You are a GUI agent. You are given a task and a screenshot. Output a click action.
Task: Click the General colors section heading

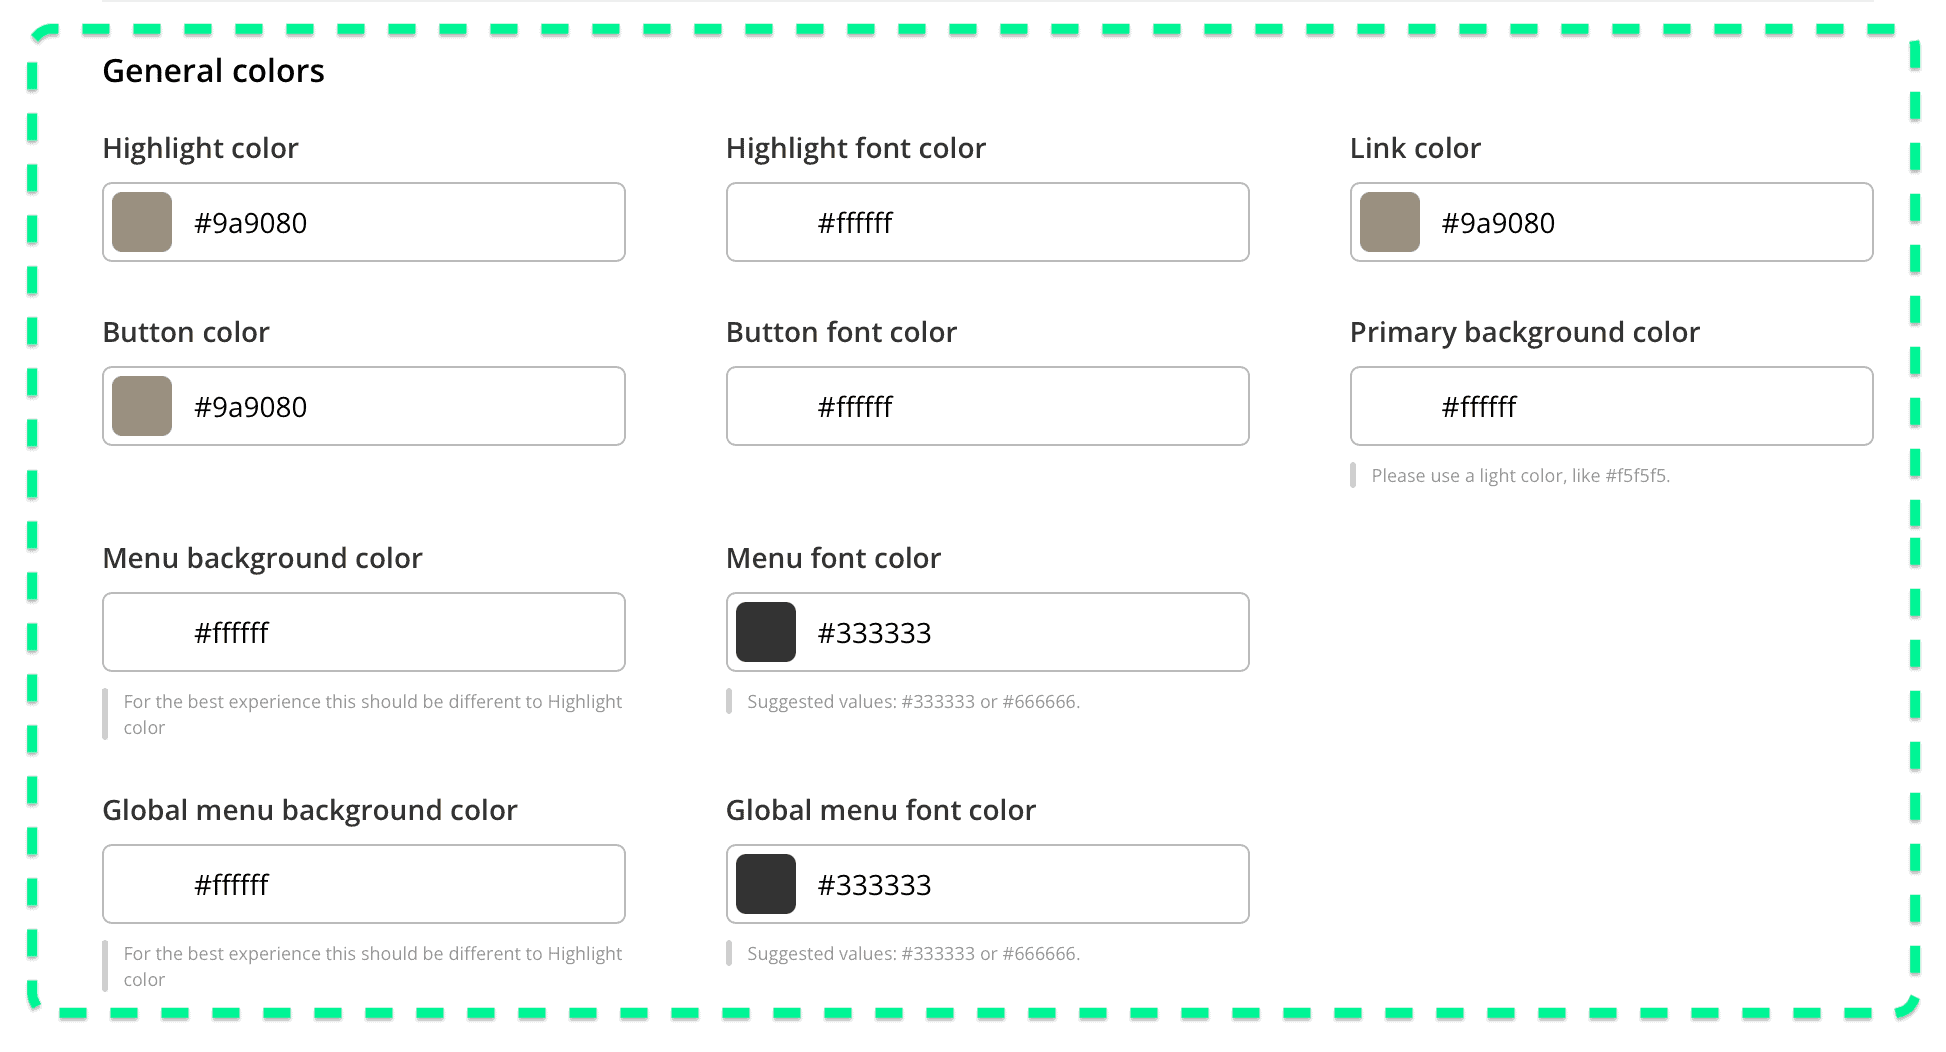(x=213, y=70)
